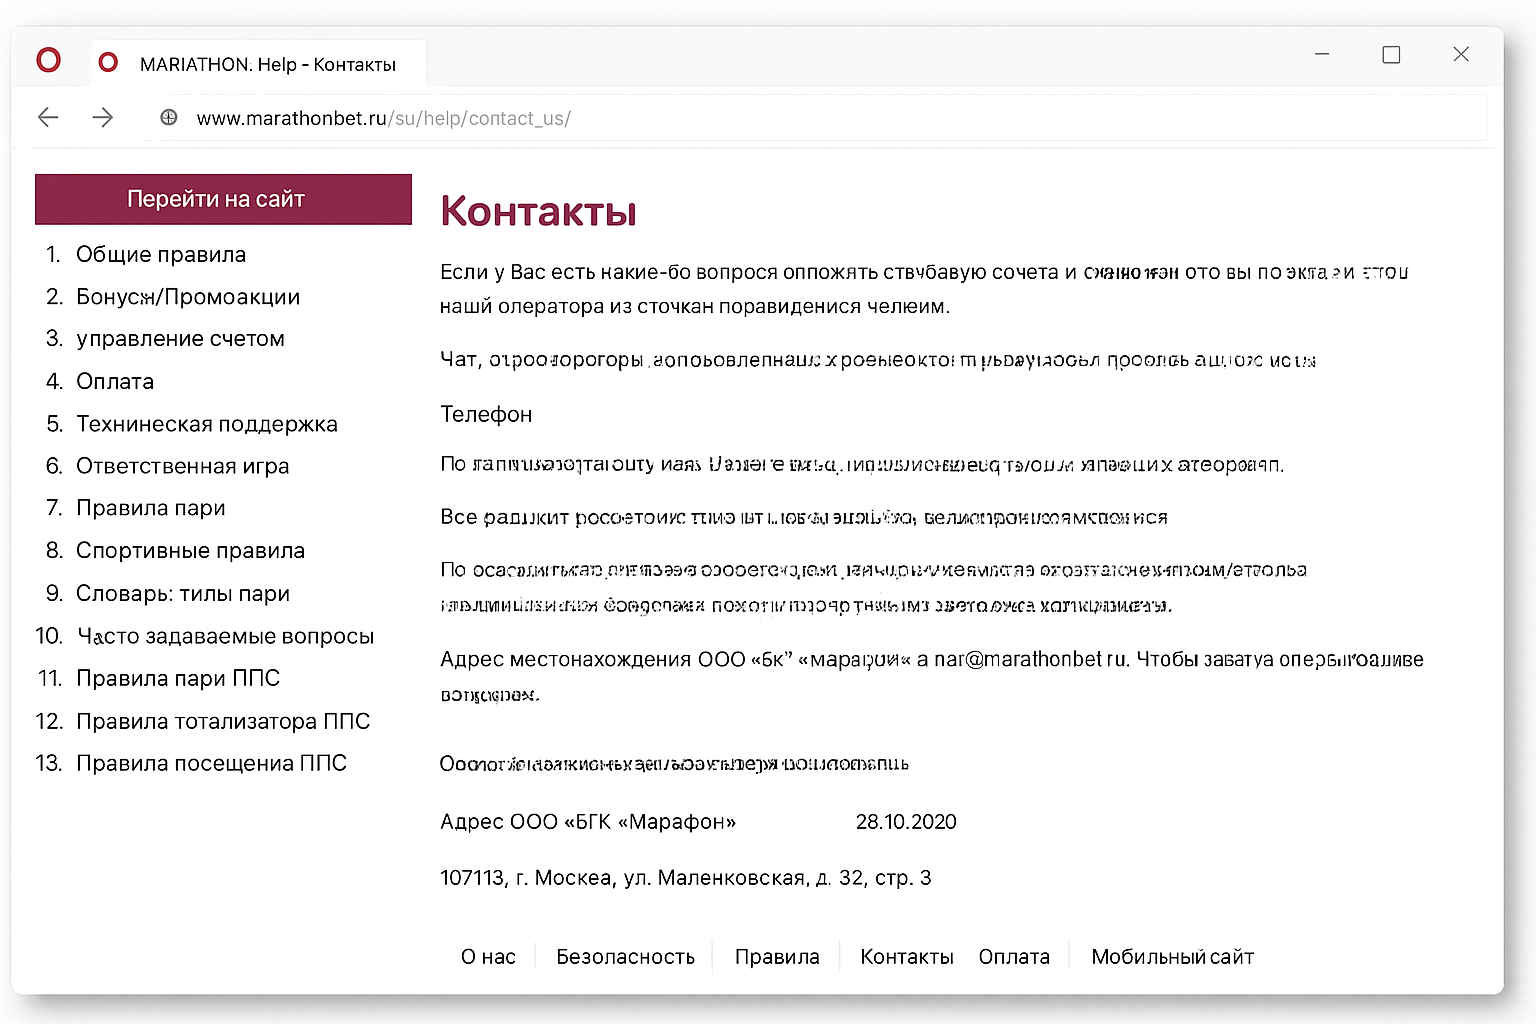Open the Оплата help section
Screen dimensions: 1536x1024
114,381
